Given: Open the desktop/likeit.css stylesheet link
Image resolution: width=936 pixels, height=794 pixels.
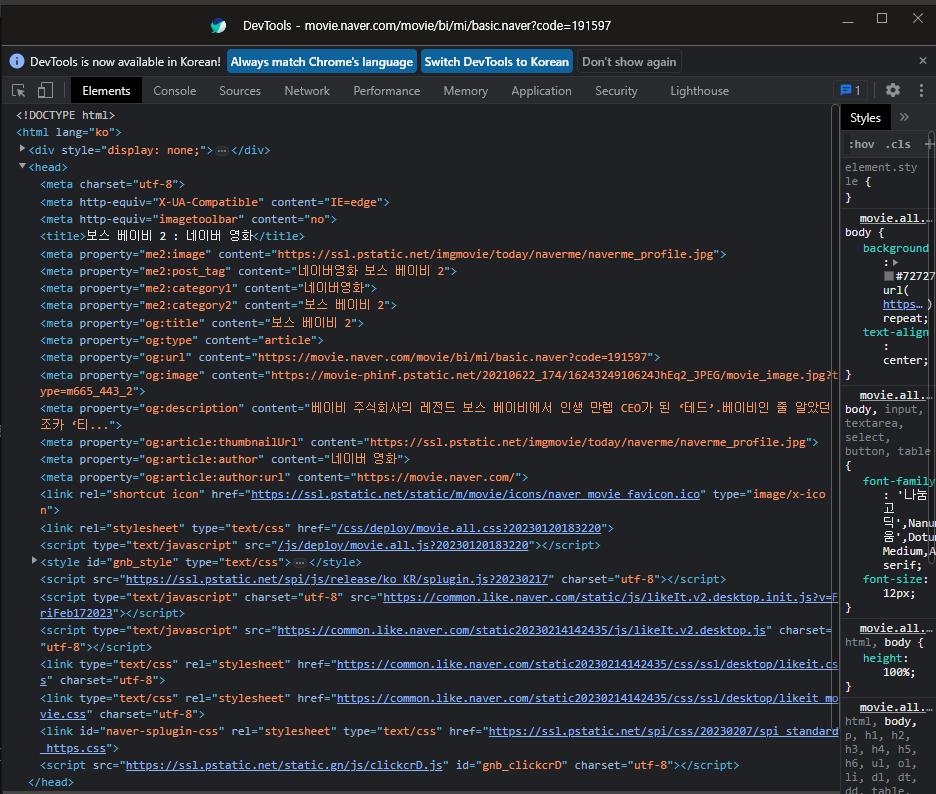Looking at the screenshot, I should point(587,664).
